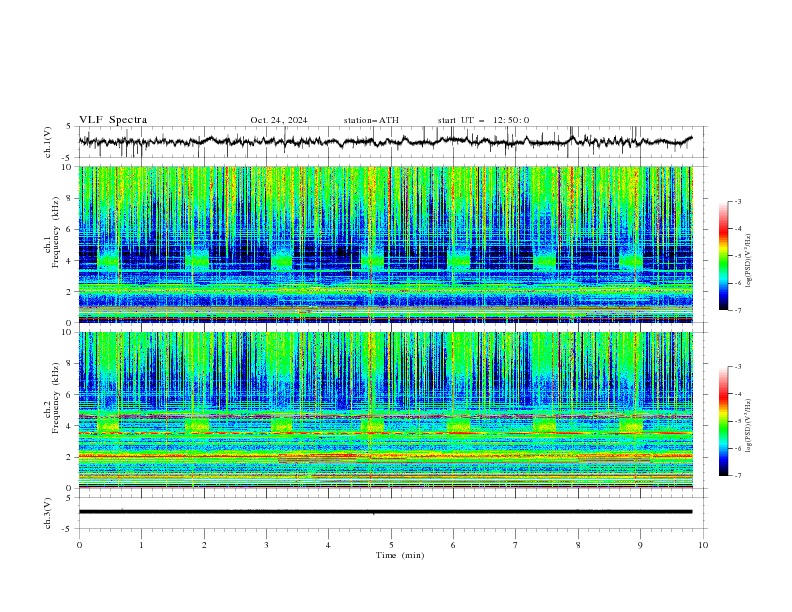Click the time axis tick label "4"

coord(328,545)
